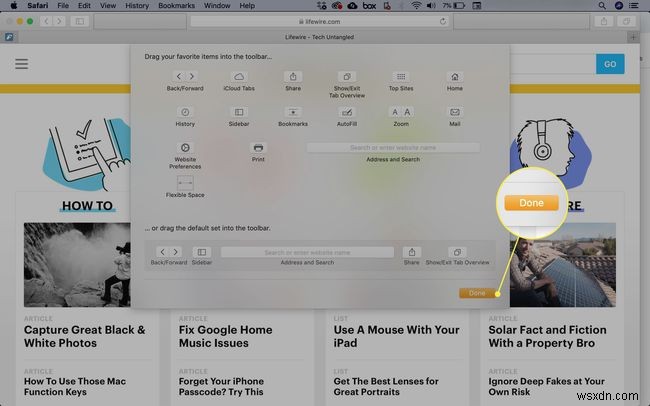Screen dimensions: 650x406
Task: Select the iCloud Tabs toolbar item
Action: click(x=239, y=81)
